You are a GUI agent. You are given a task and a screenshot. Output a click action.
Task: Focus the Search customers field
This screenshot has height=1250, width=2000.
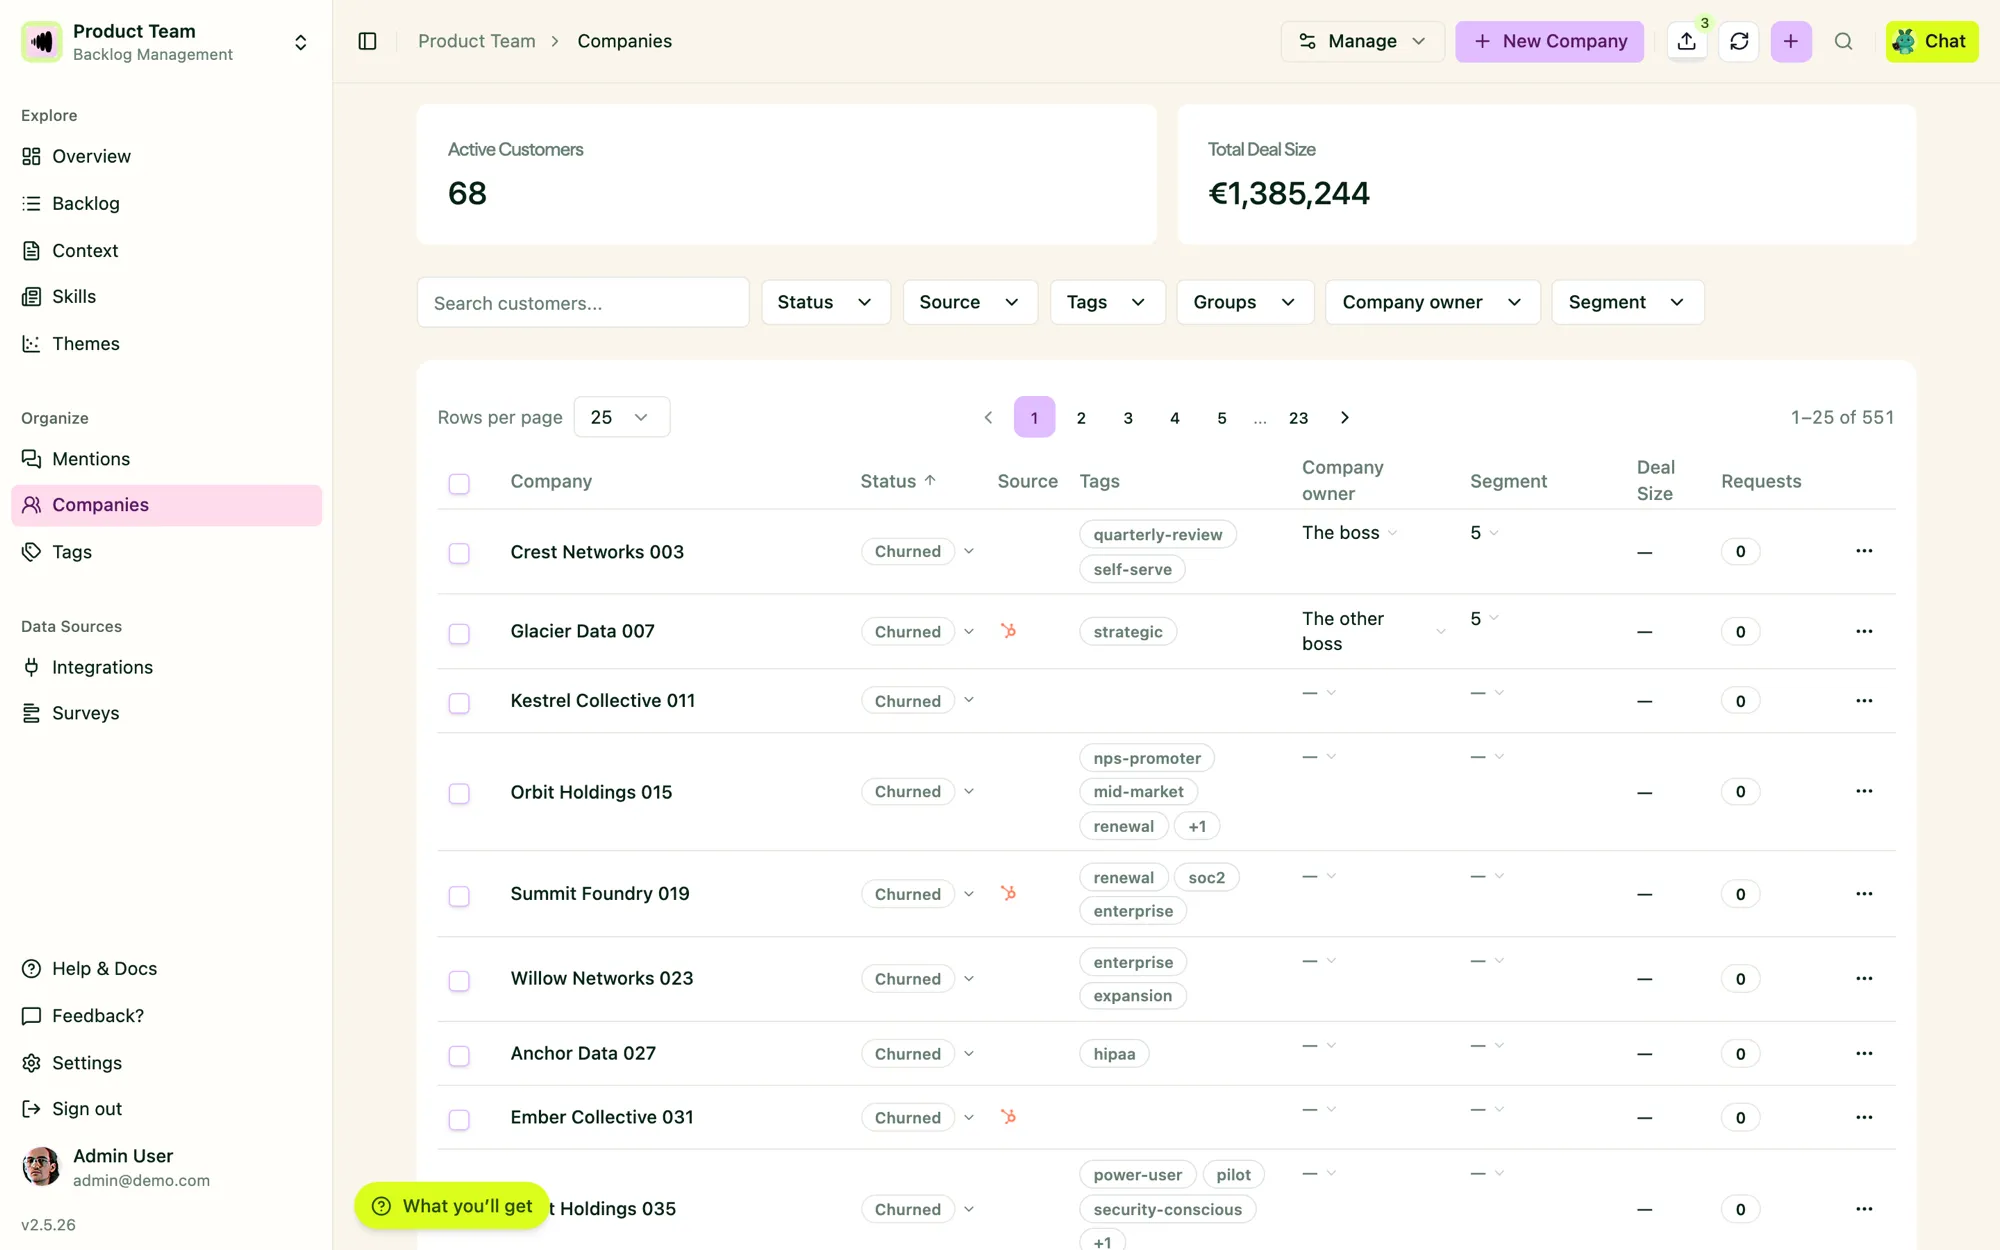click(583, 303)
